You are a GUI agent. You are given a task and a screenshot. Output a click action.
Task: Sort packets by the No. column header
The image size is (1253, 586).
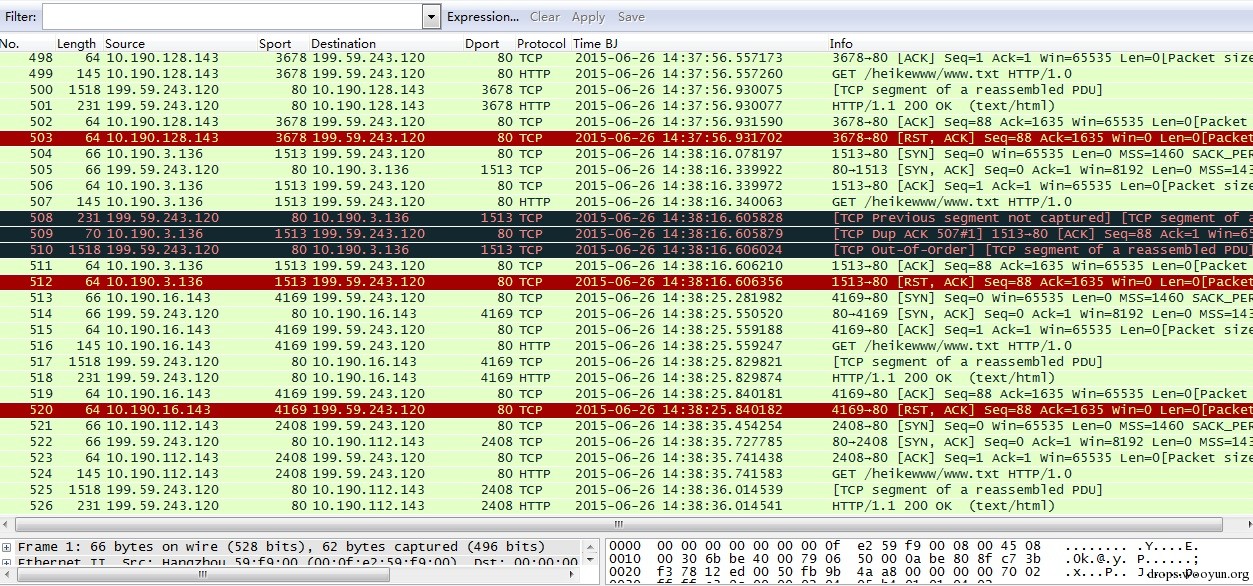click(x=10, y=44)
